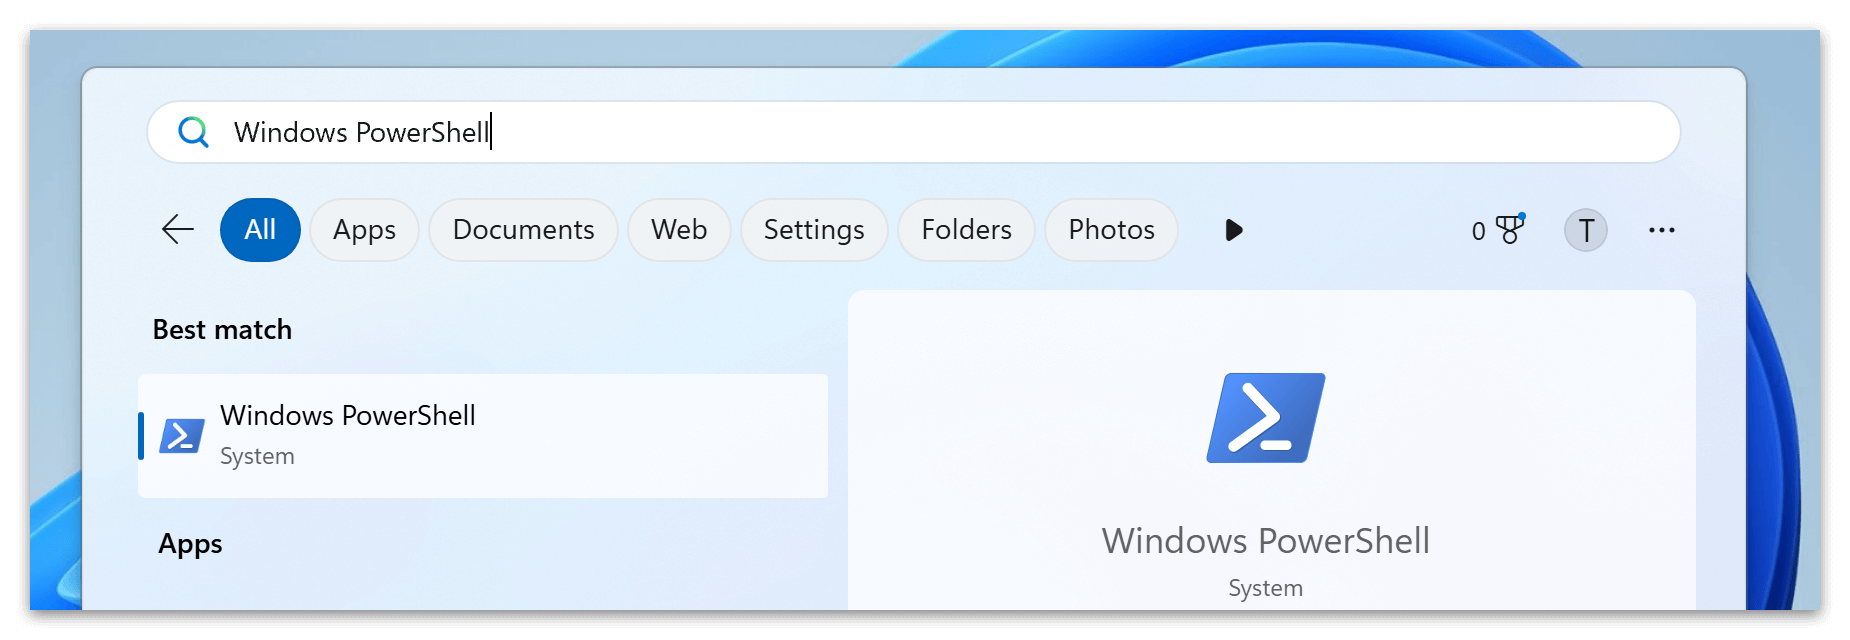Click the Apps section heading in results
The image size is (1850, 640).
tap(190, 544)
